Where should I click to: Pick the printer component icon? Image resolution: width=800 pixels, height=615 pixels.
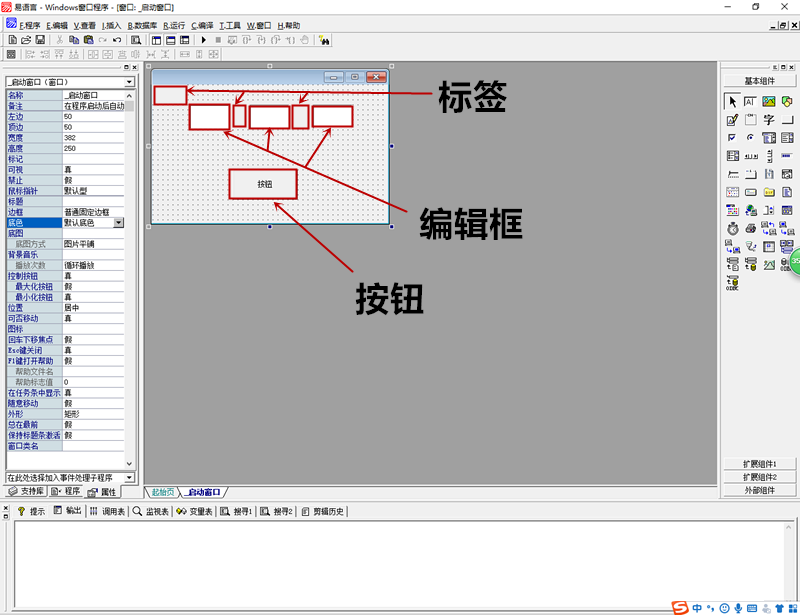750,229
